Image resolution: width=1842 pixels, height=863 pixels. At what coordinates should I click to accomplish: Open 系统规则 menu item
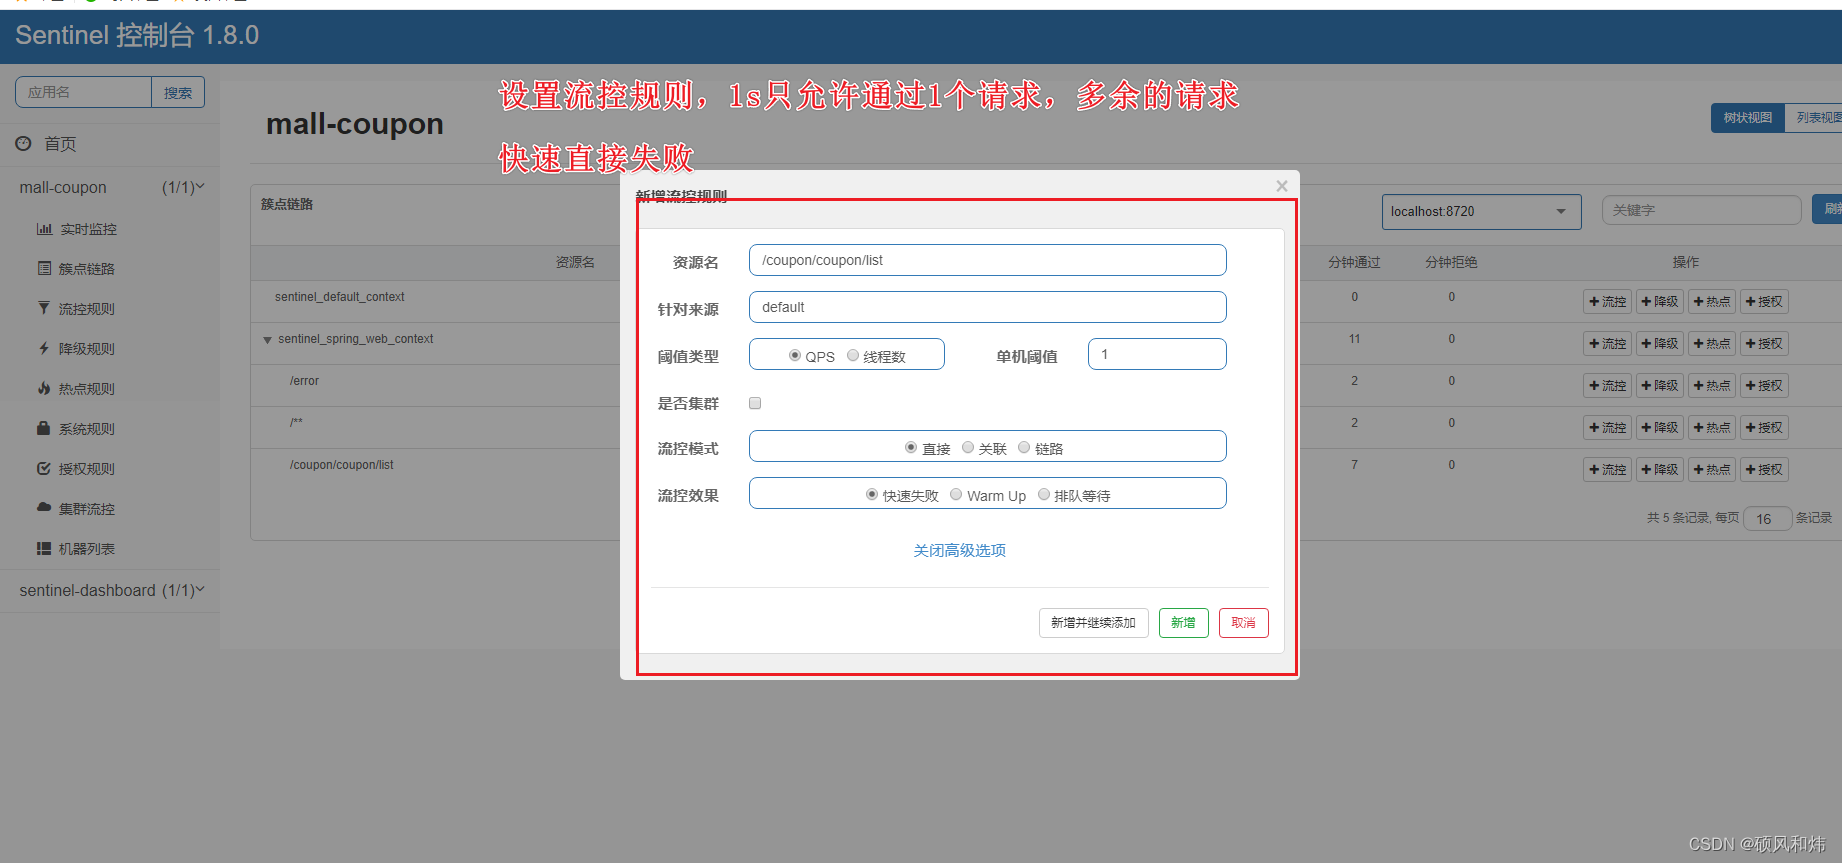(x=87, y=429)
